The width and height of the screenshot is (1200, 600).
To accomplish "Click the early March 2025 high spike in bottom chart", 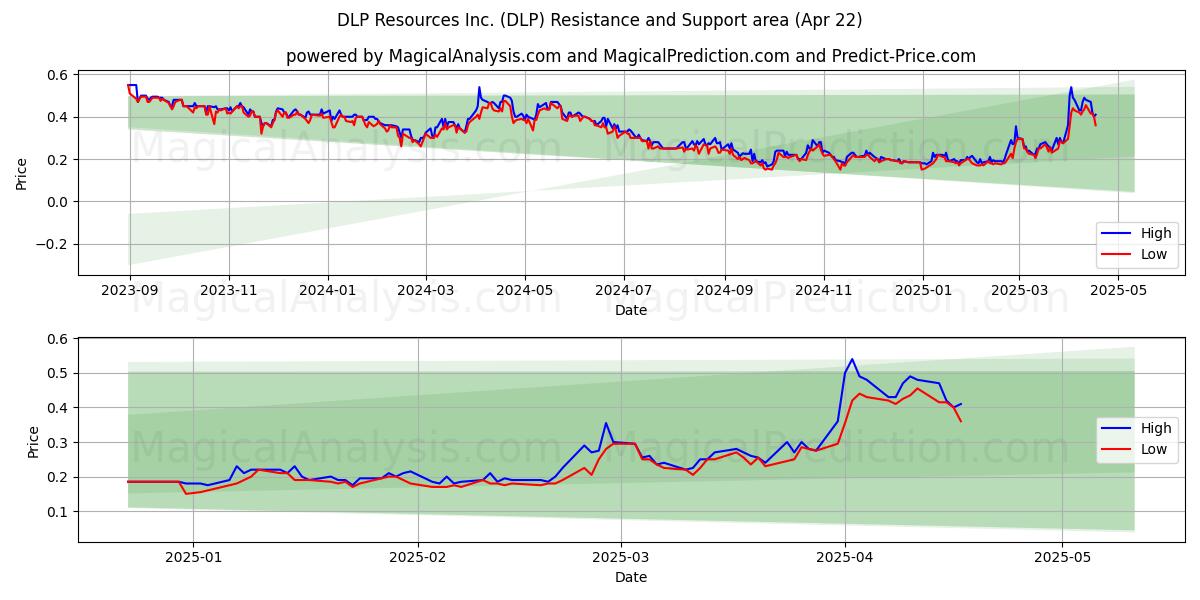I will (605, 422).
